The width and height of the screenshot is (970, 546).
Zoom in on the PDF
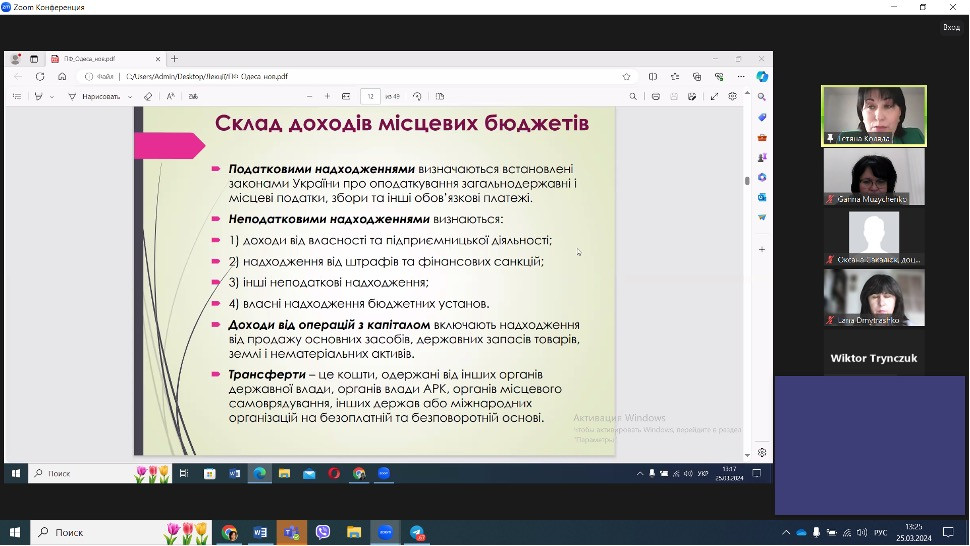pyautogui.click(x=327, y=96)
